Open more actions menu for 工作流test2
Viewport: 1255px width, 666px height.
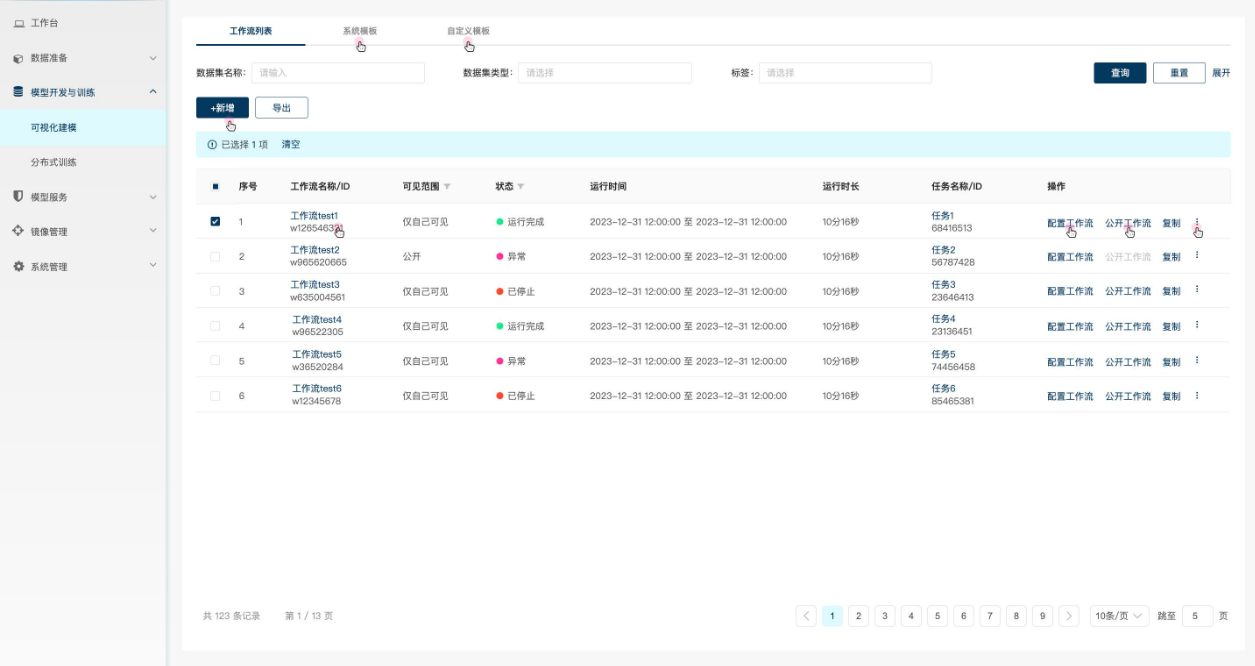(x=1197, y=256)
